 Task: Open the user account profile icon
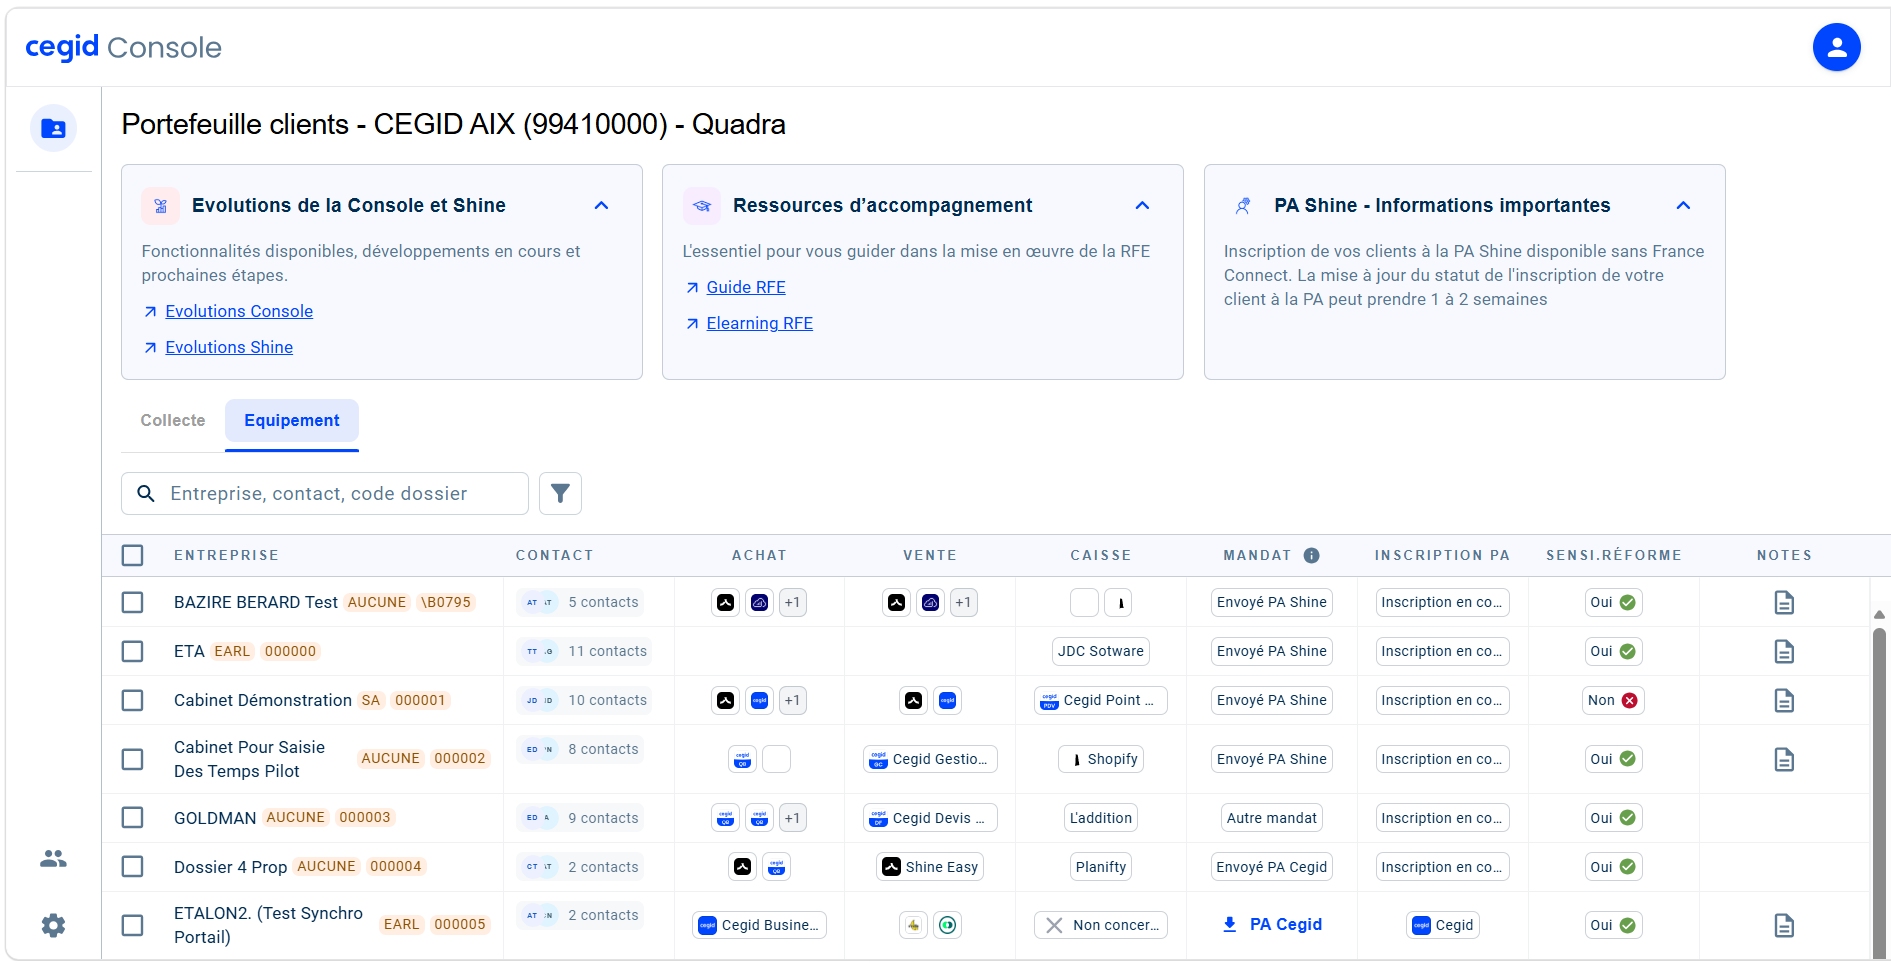(x=1836, y=47)
